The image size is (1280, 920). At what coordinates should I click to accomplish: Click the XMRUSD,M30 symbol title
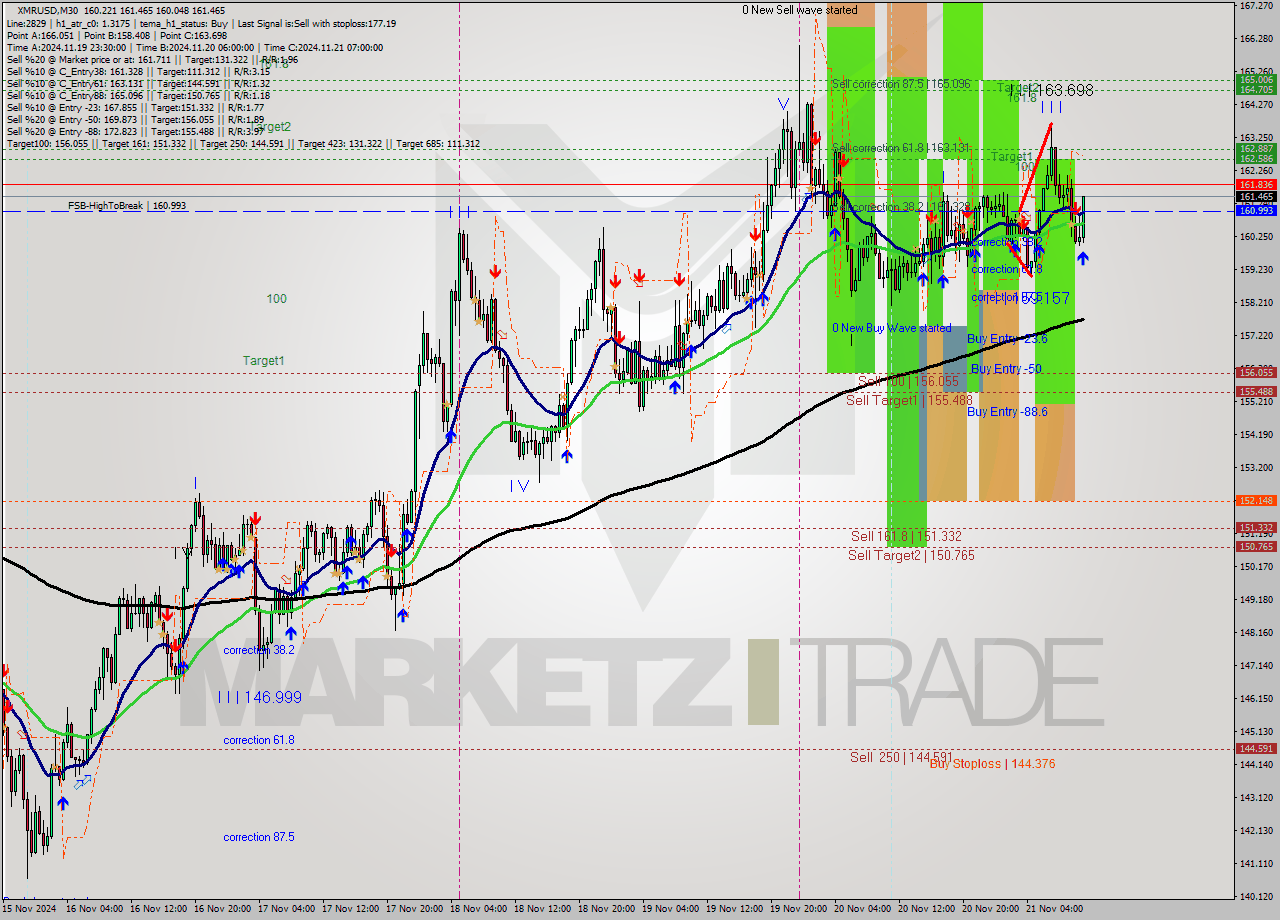(x=49, y=10)
